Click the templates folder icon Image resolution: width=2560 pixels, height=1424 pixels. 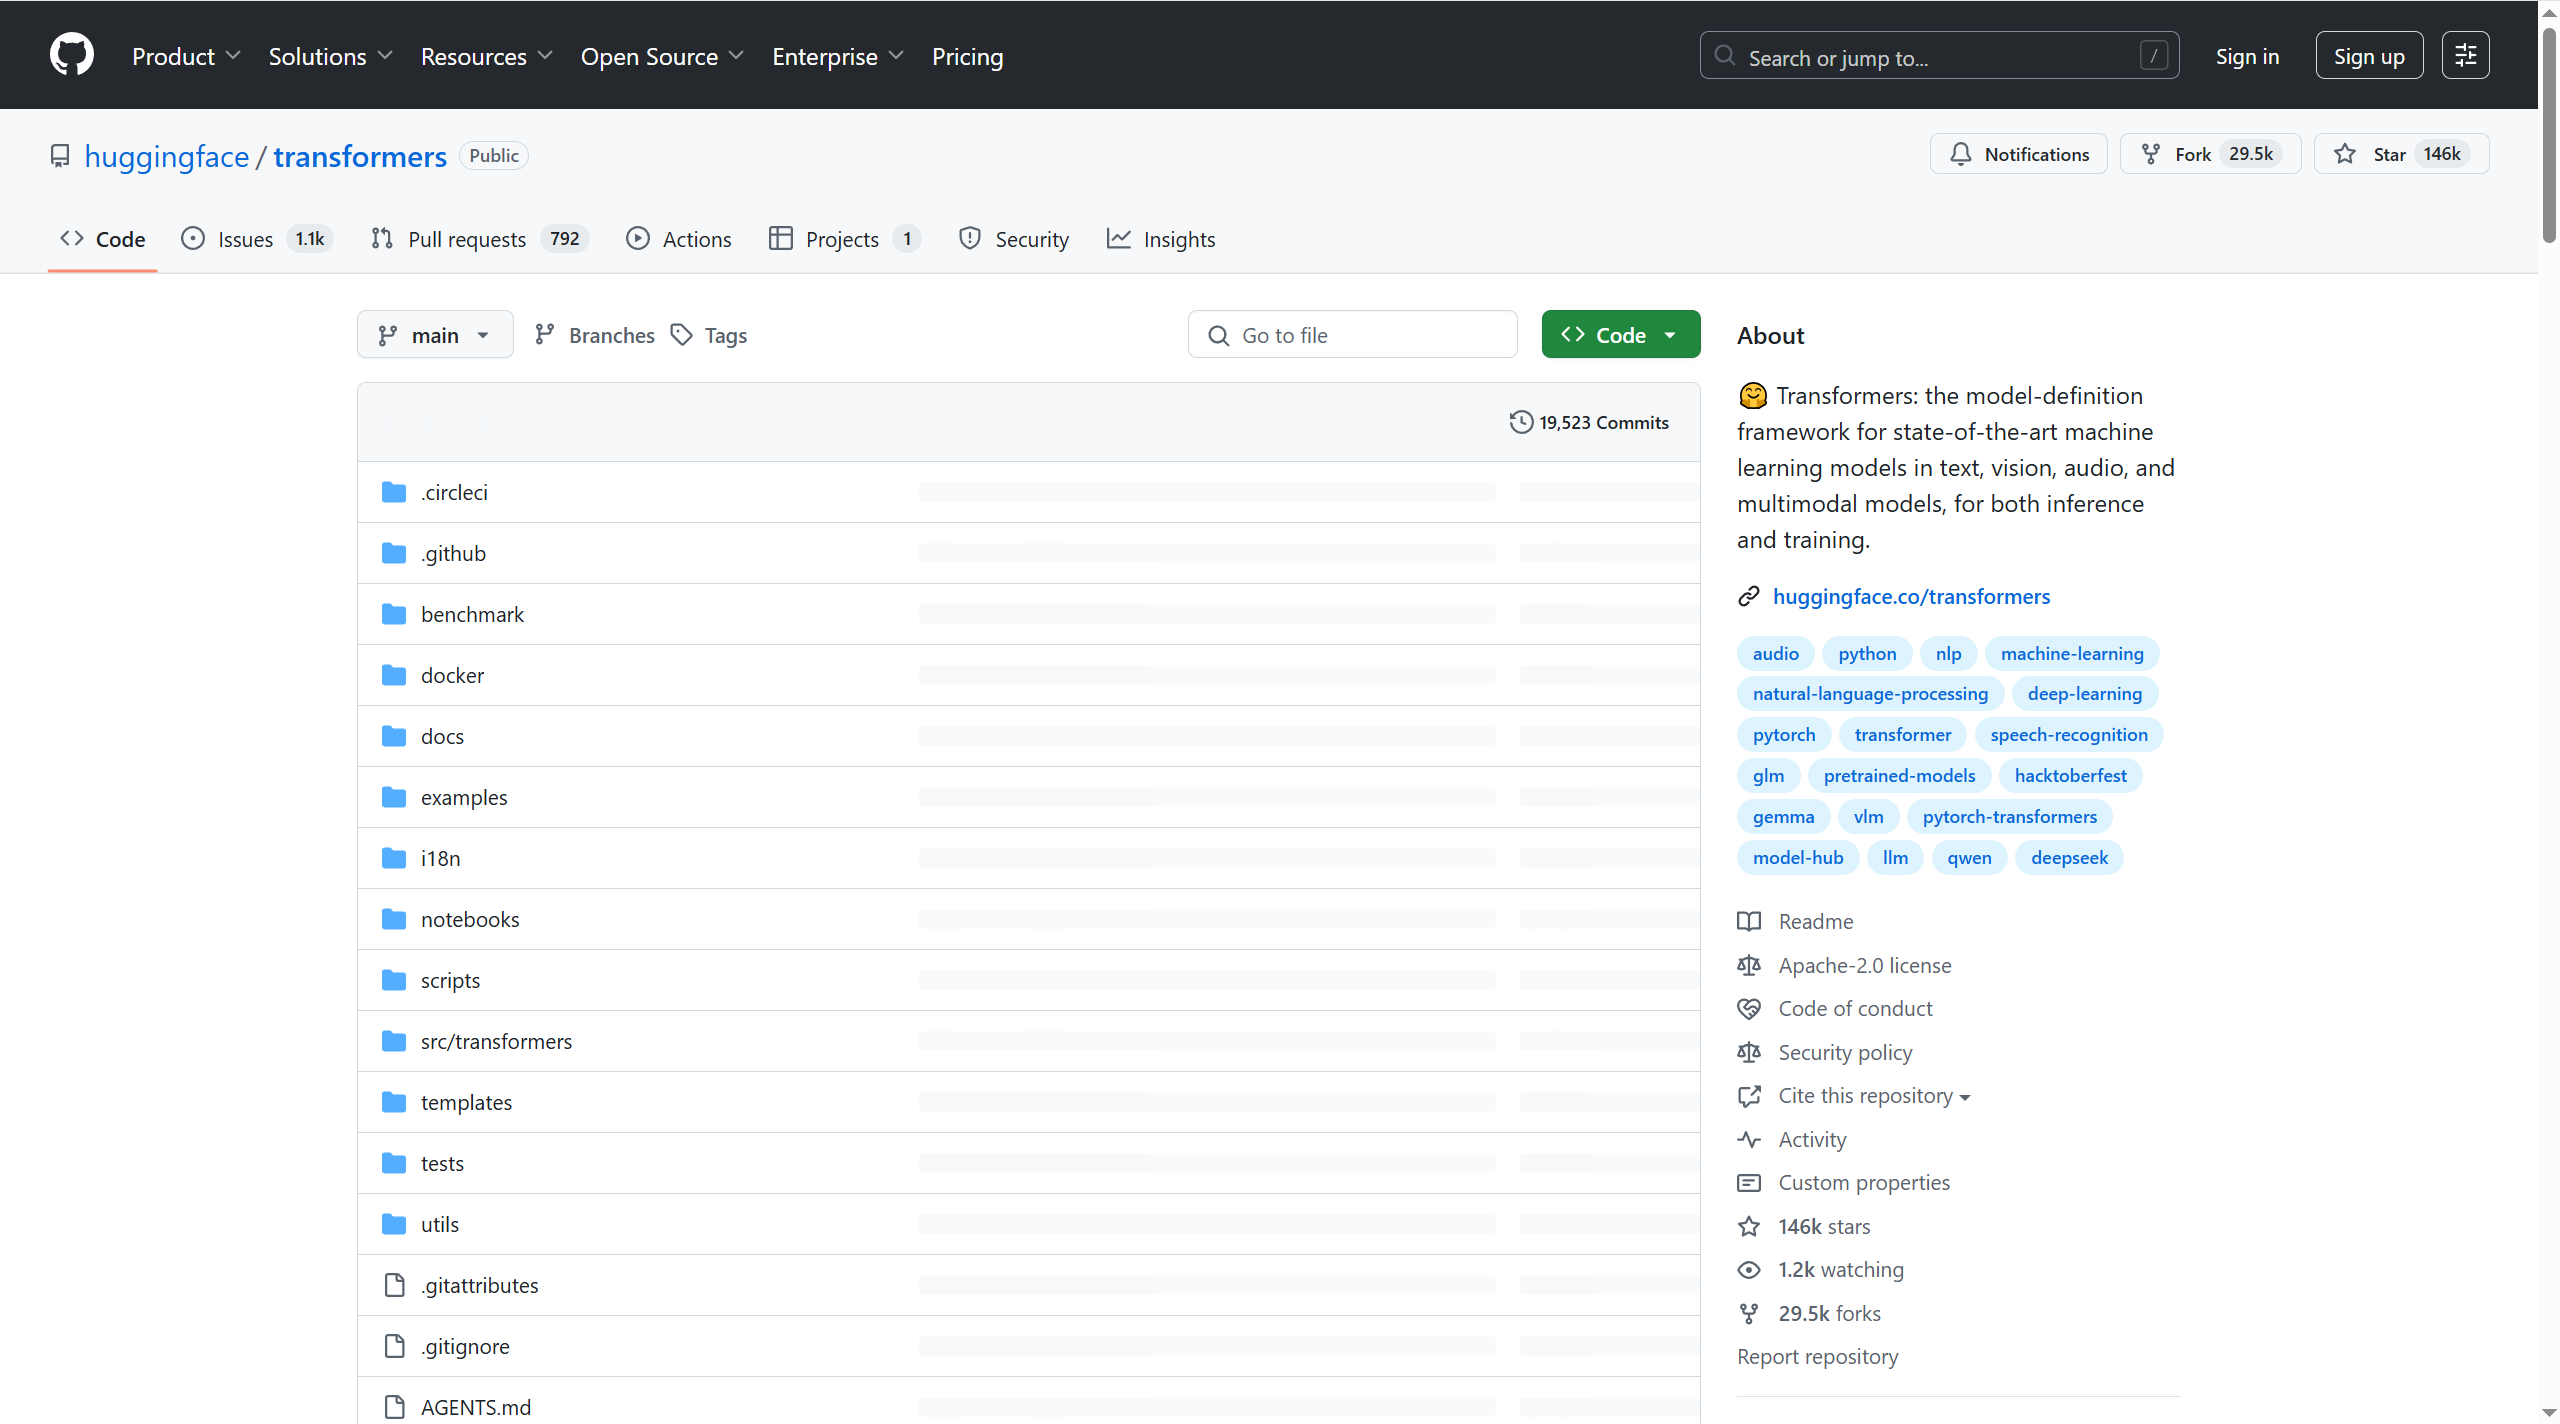(394, 1102)
